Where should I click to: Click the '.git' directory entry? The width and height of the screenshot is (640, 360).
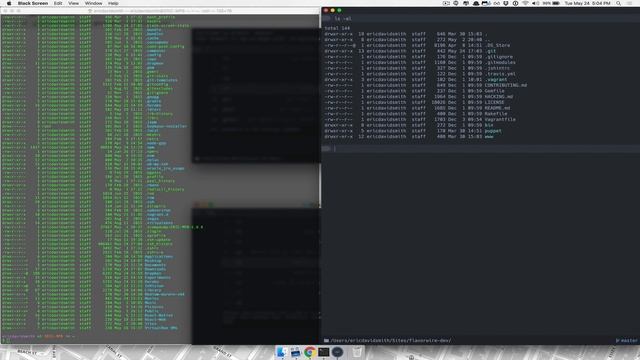pos(491,51)
